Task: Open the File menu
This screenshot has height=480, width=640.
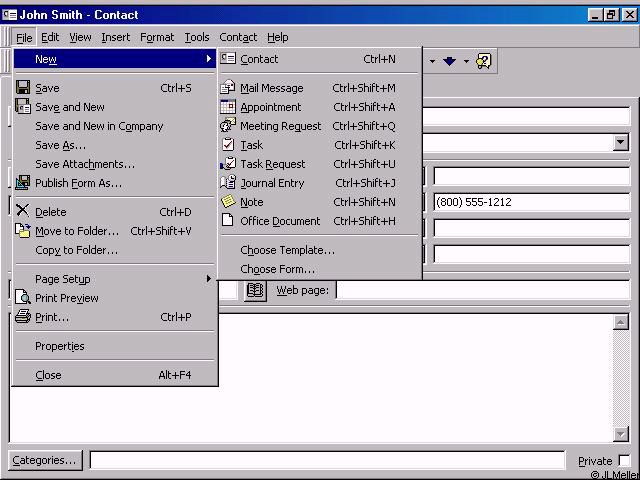Action: 24,38
